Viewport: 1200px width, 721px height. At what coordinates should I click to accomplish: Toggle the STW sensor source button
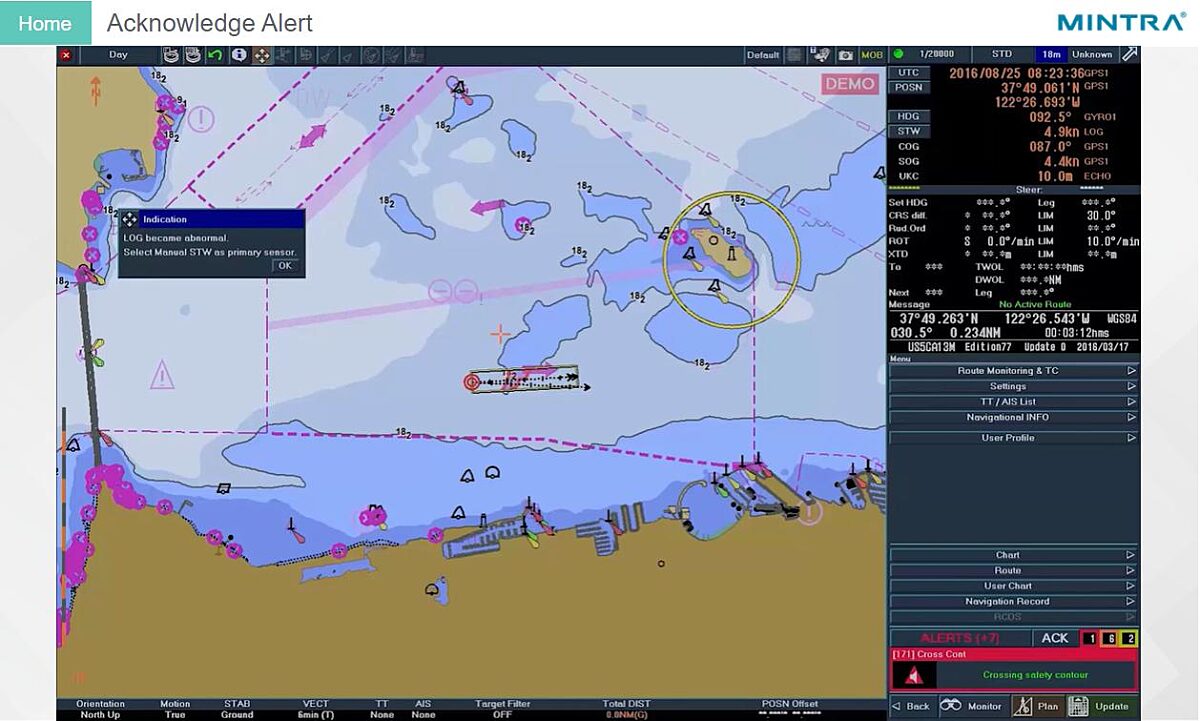click(x=908, y=132)
